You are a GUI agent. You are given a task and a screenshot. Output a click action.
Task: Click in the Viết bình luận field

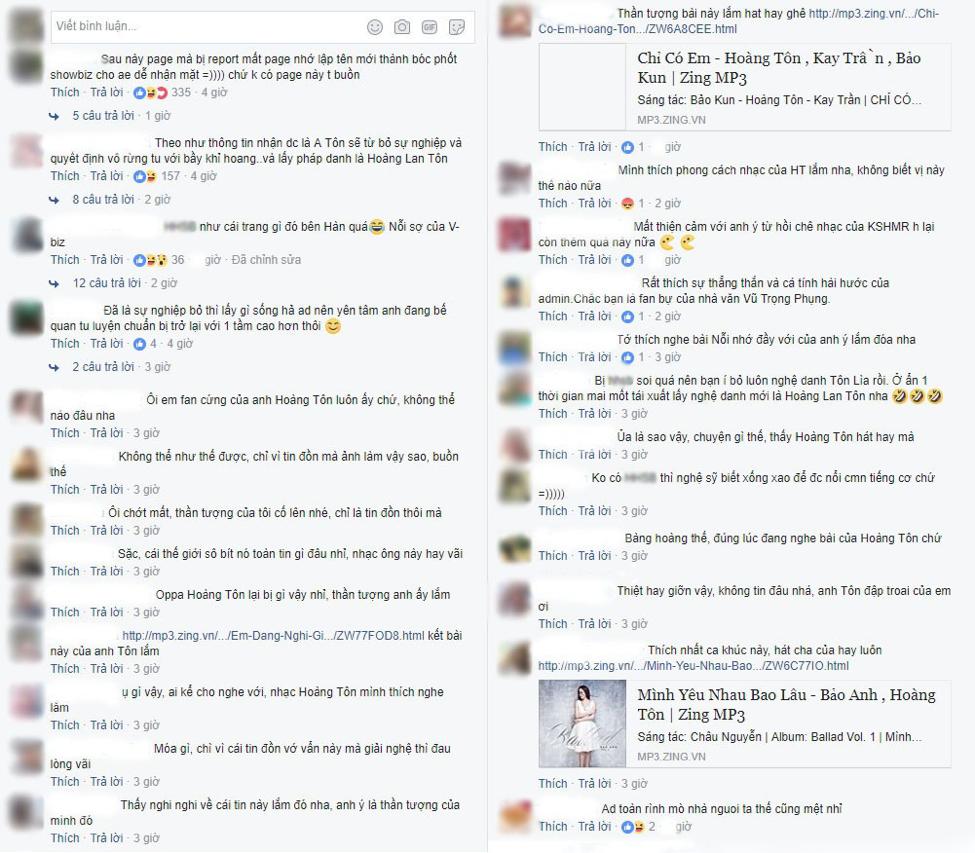pyautogui.click(x=262, y=27)
